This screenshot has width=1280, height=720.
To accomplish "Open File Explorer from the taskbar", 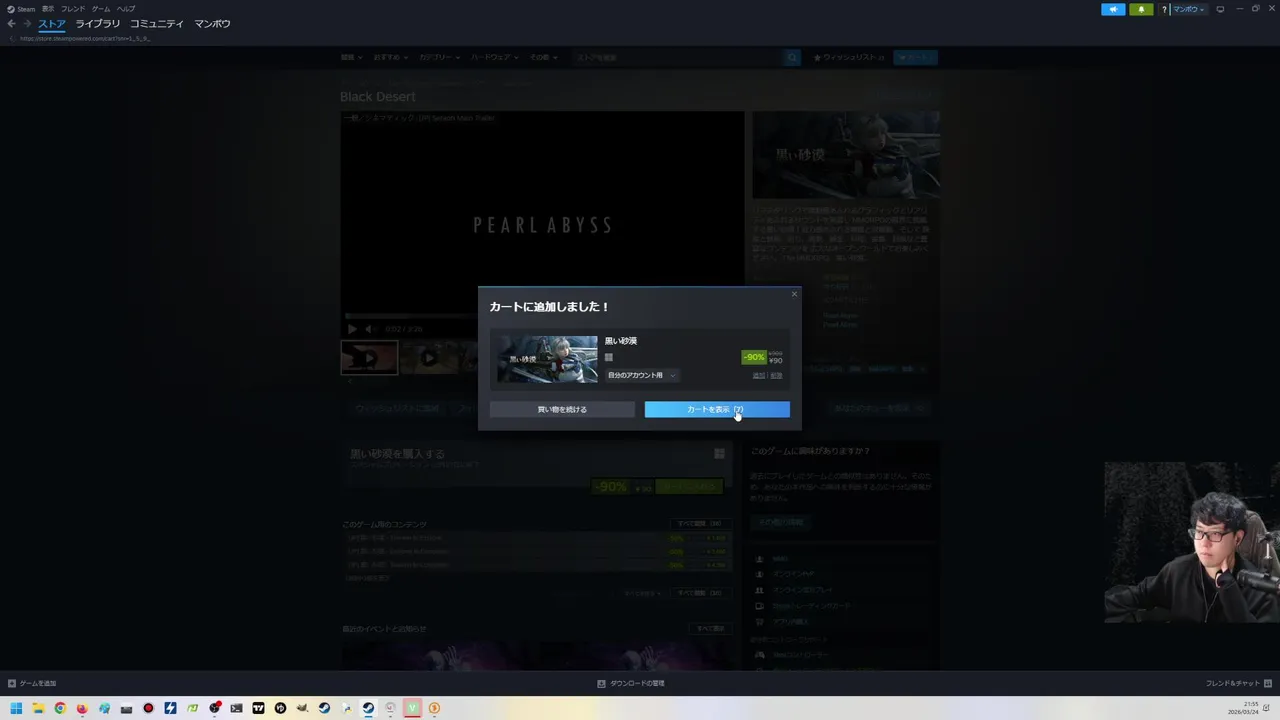I will pyautogui.click(x=38, y=709).
